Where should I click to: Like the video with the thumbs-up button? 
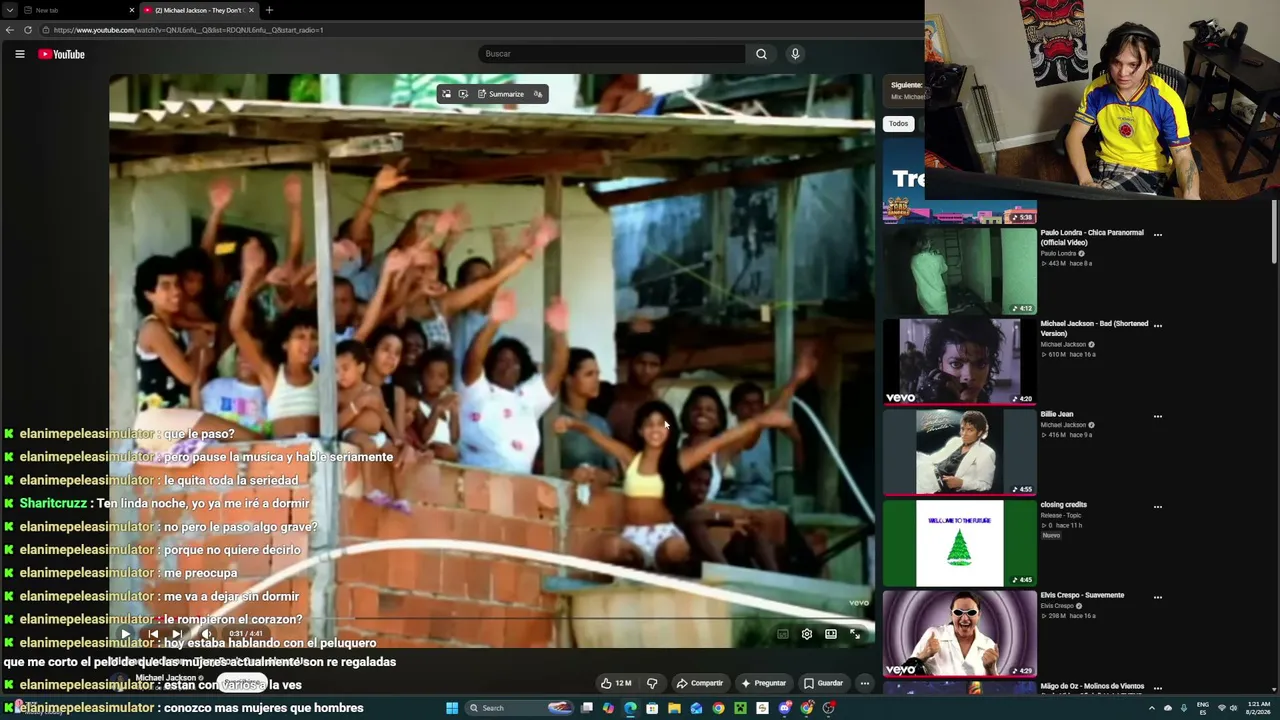click(x=615, y=683)
